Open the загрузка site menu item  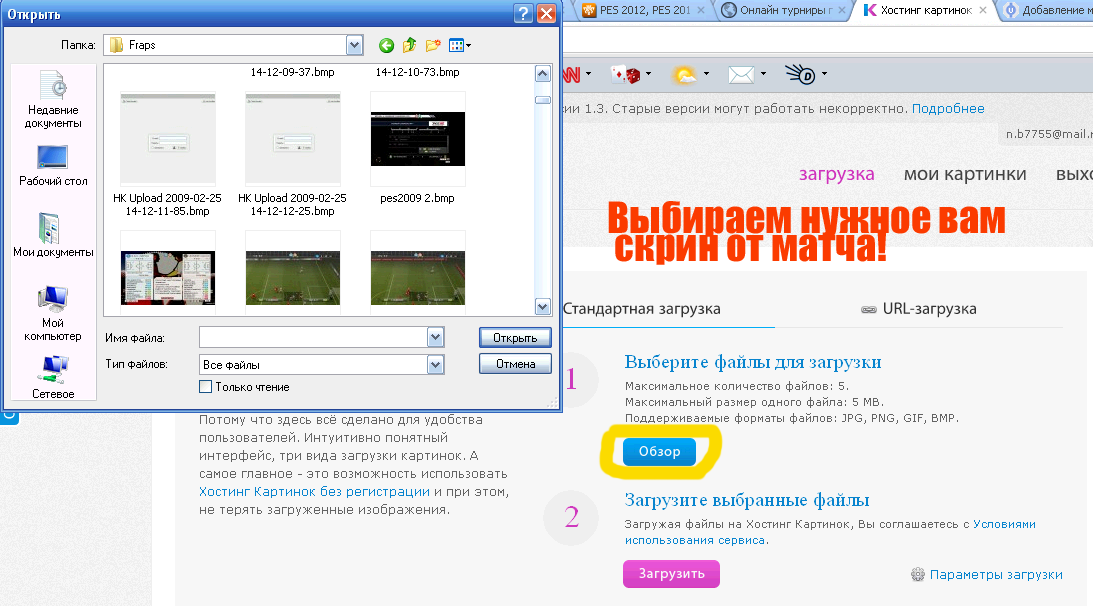tap(836, 174)
